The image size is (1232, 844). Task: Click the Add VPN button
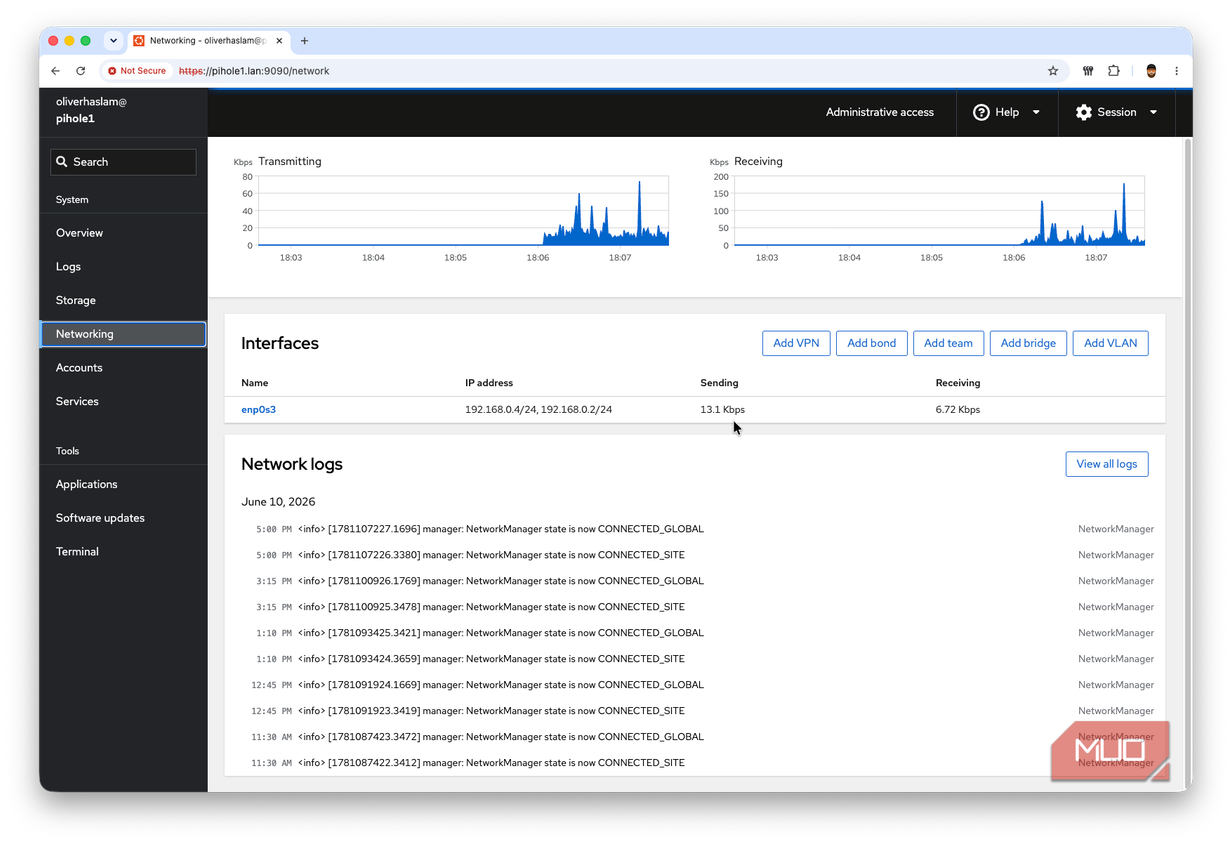point(796,343)
